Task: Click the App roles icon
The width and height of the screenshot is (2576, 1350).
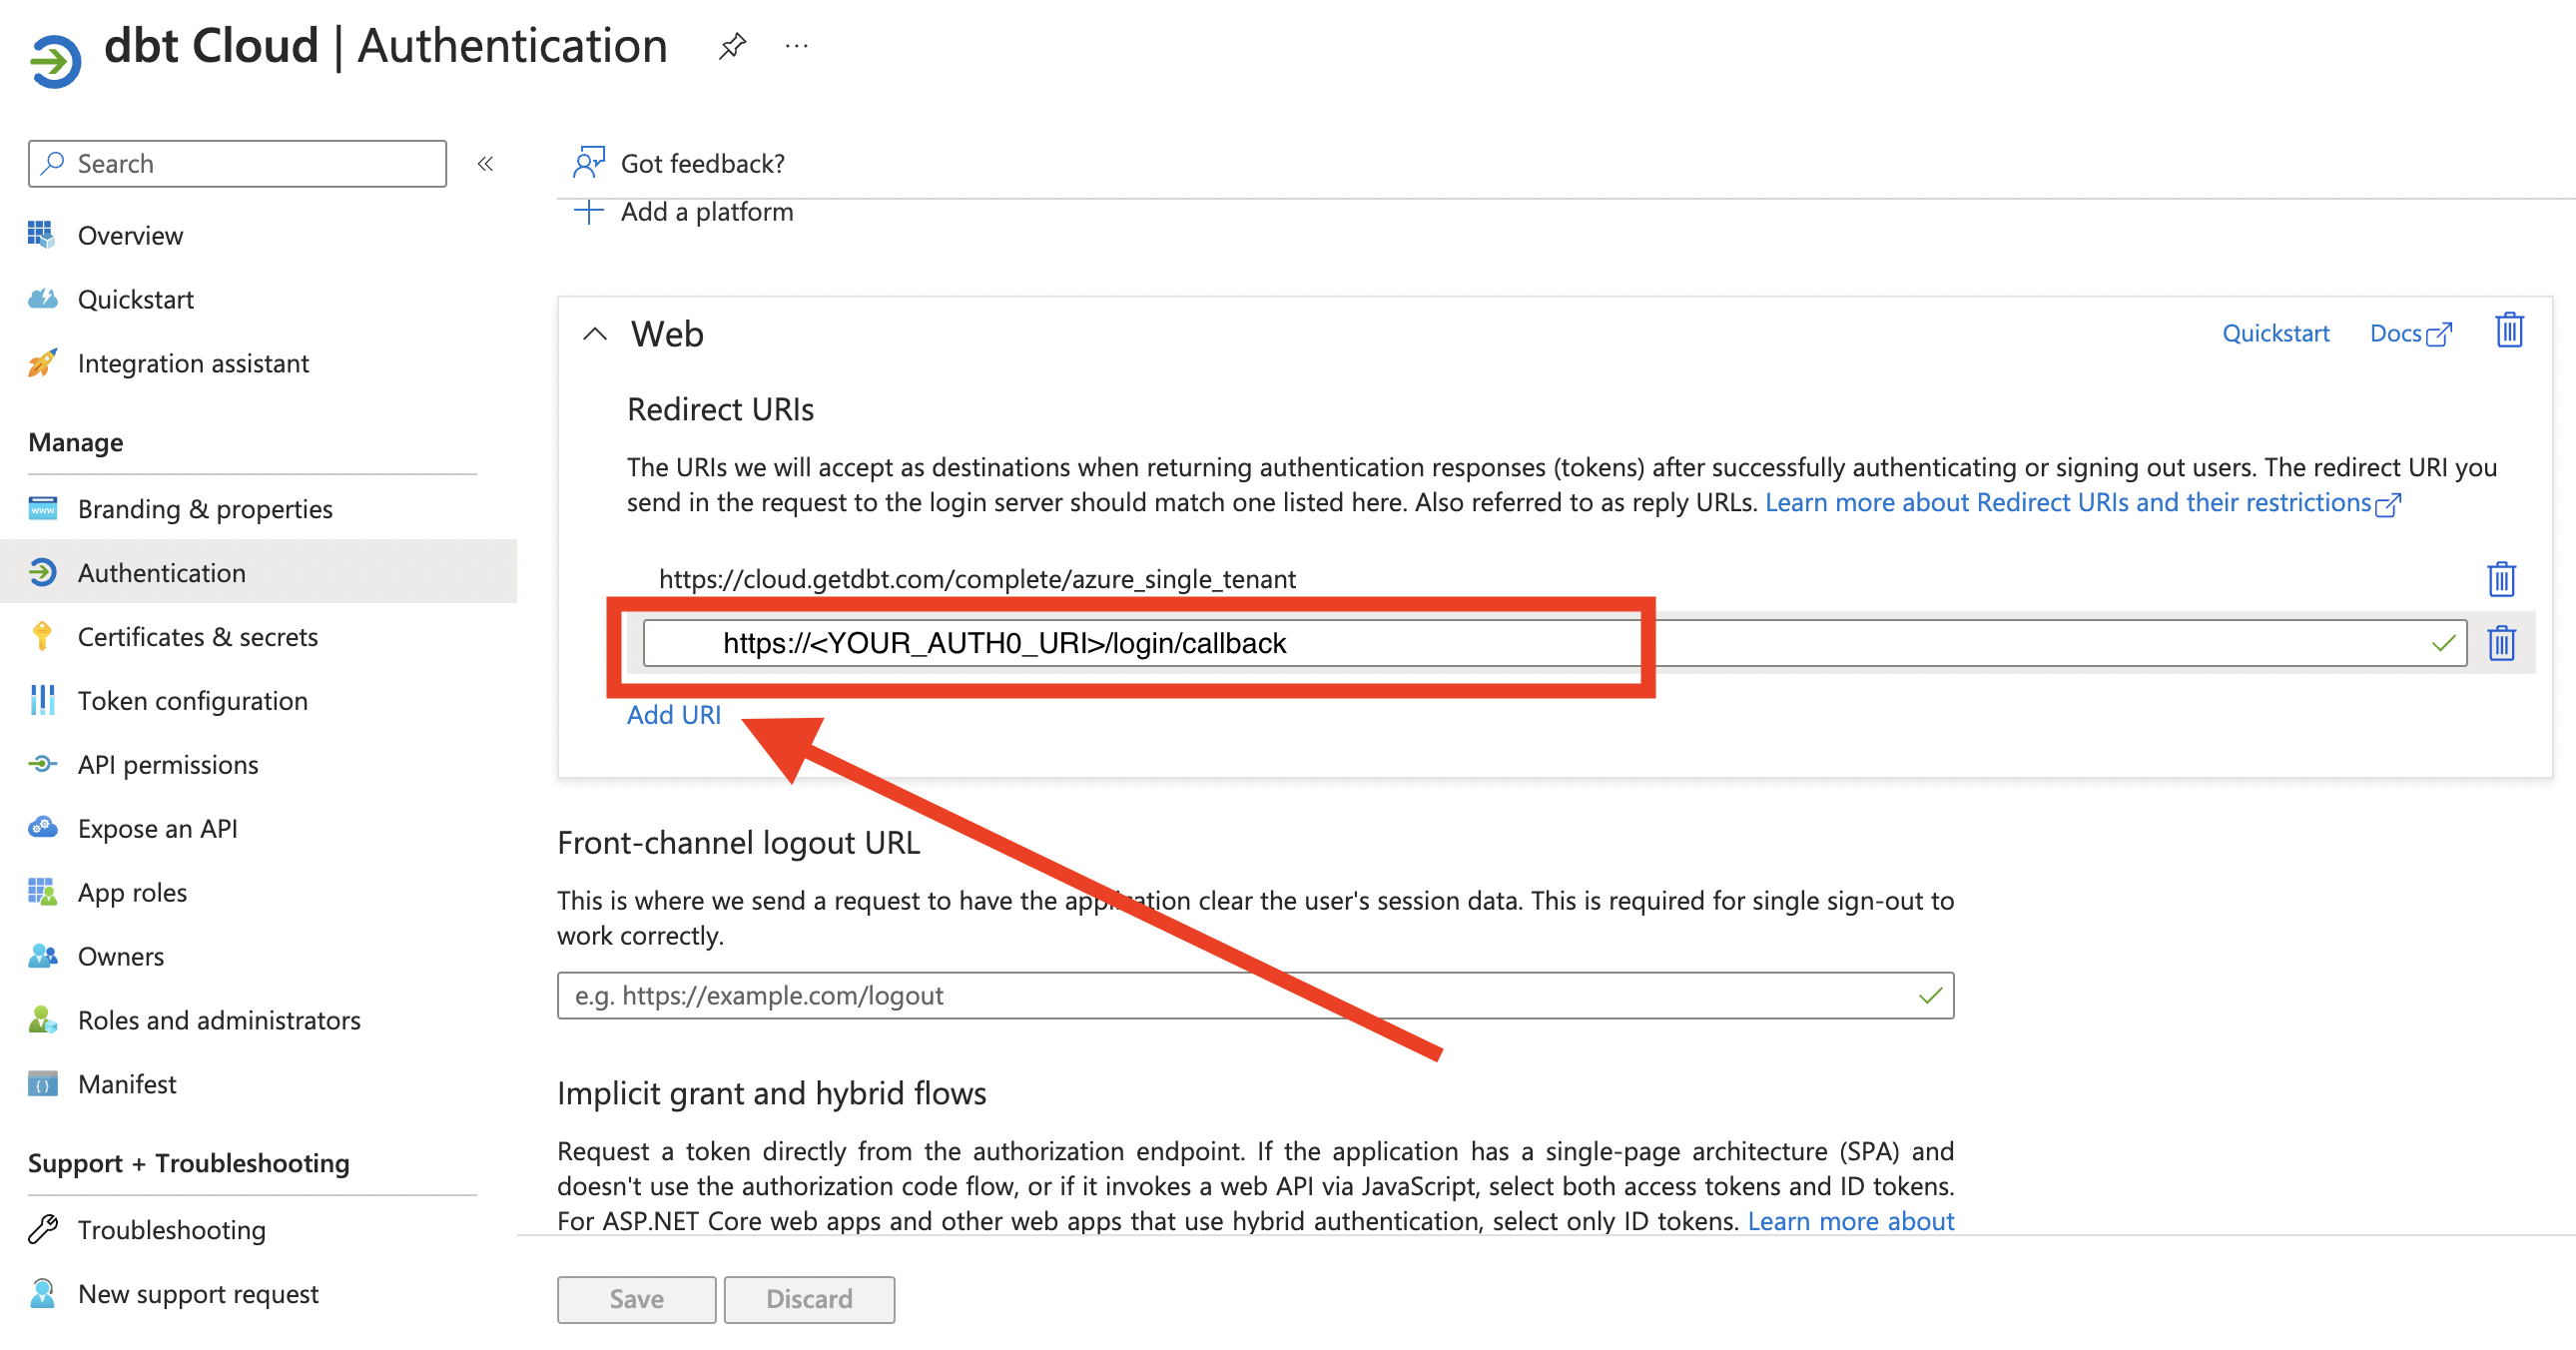Action: 43,892
